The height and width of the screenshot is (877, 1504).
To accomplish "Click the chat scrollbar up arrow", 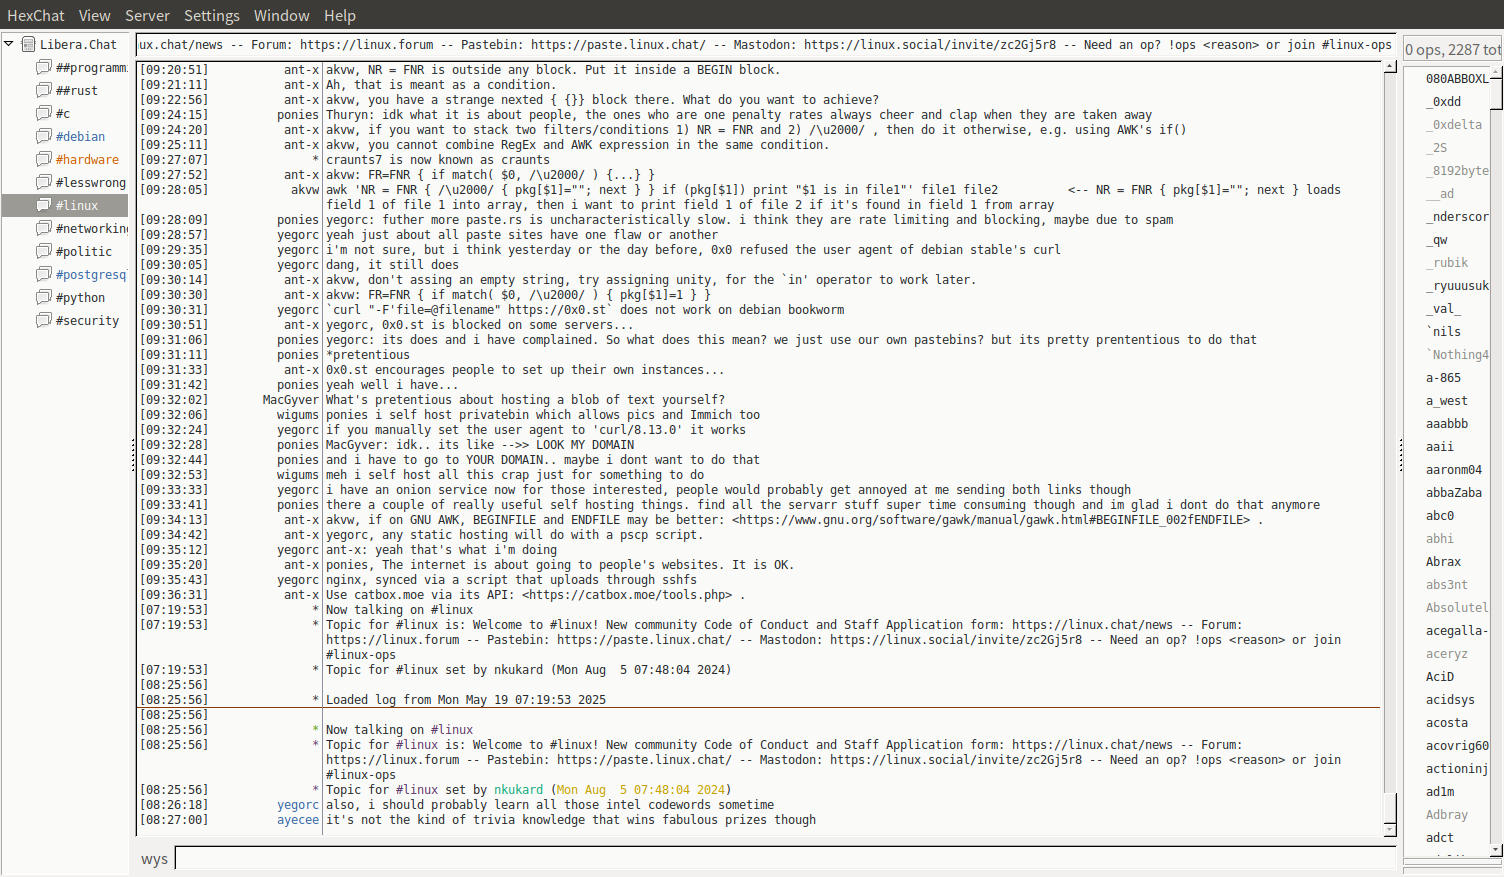I will click(x=1390, y=67).
